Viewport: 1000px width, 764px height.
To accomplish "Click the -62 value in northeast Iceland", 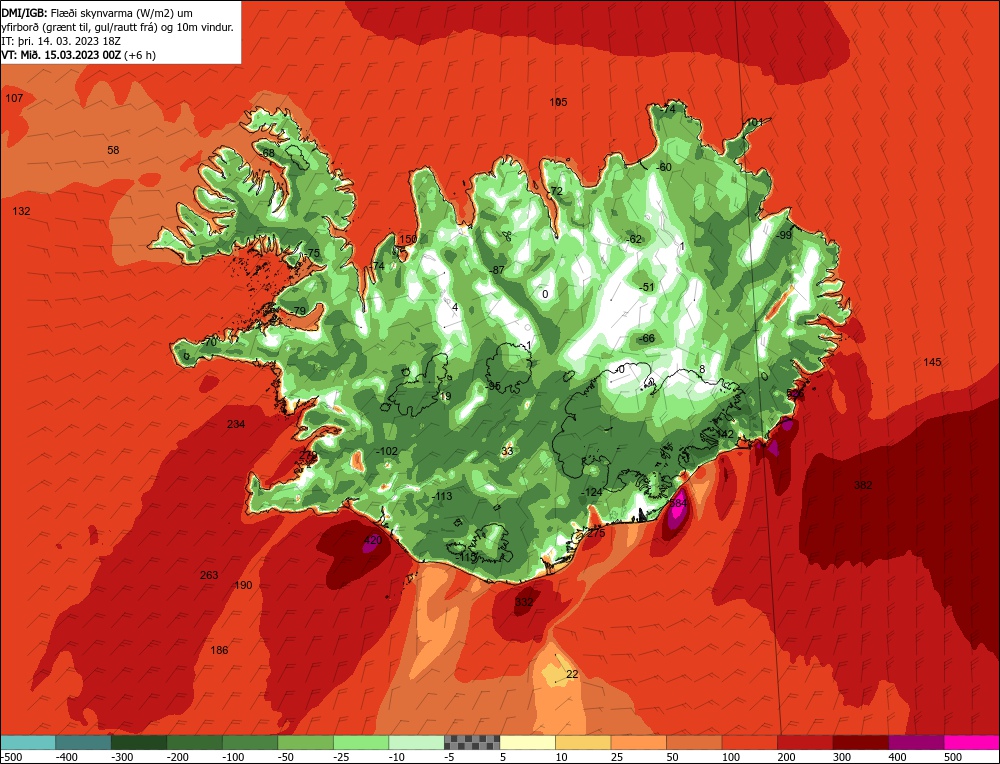I will click(635, 240).
